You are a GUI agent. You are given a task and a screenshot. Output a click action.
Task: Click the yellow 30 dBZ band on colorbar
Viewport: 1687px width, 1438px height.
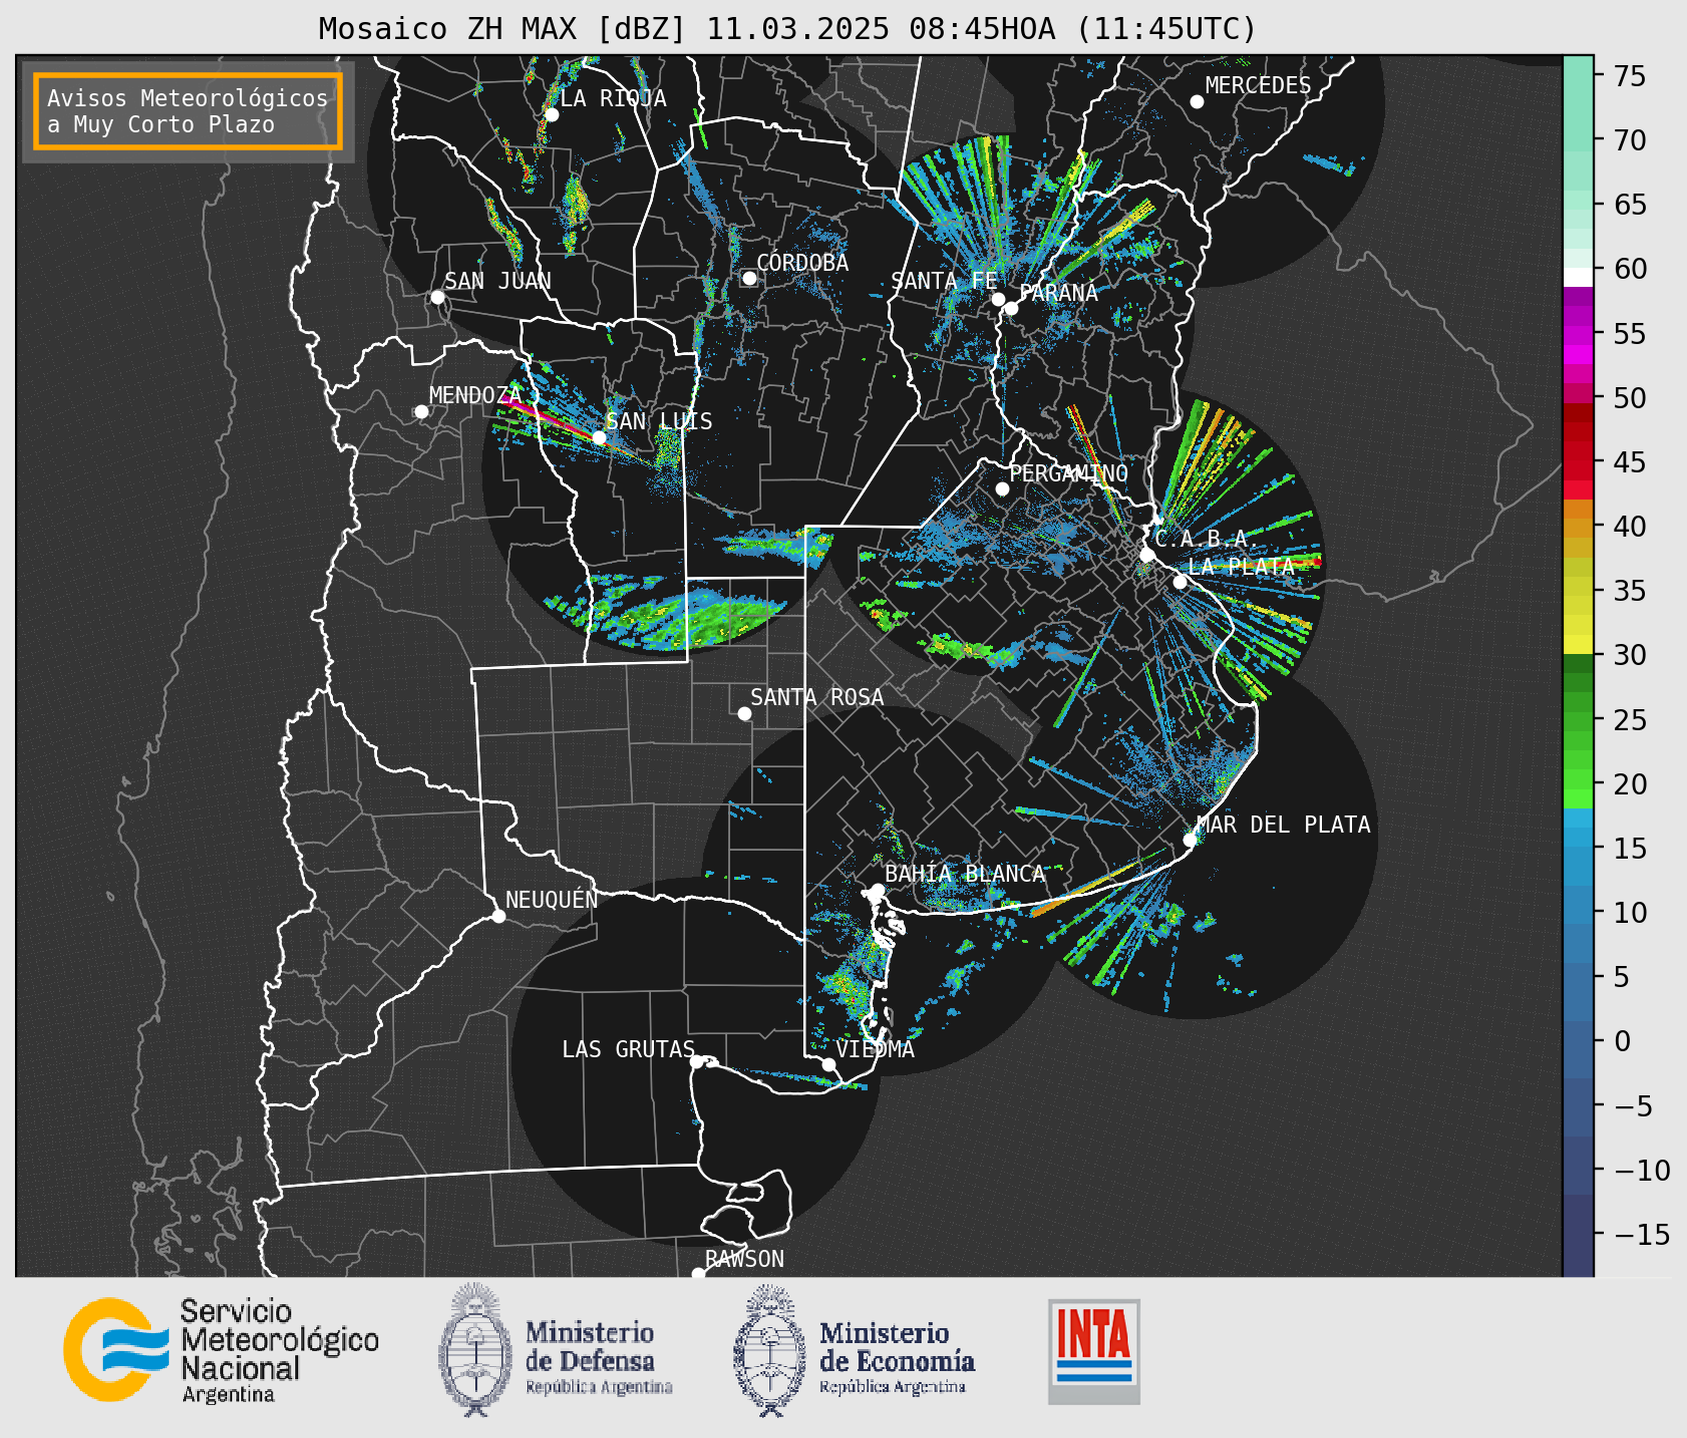[x=1578, y=645]
